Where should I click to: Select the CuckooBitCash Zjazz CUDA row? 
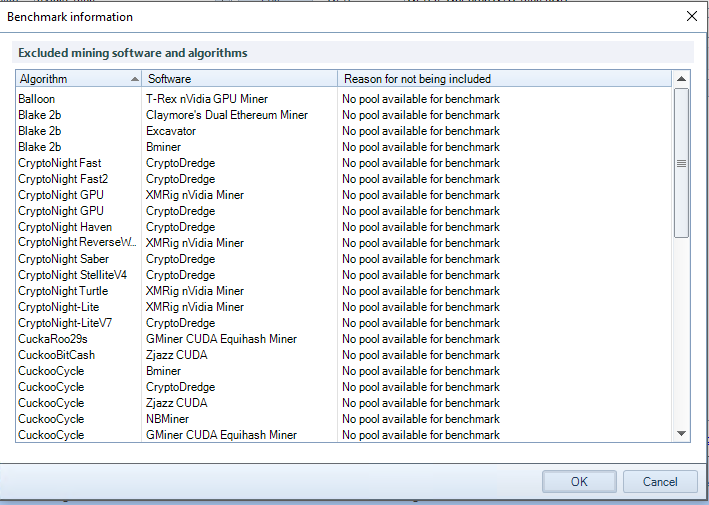(344, 355)
